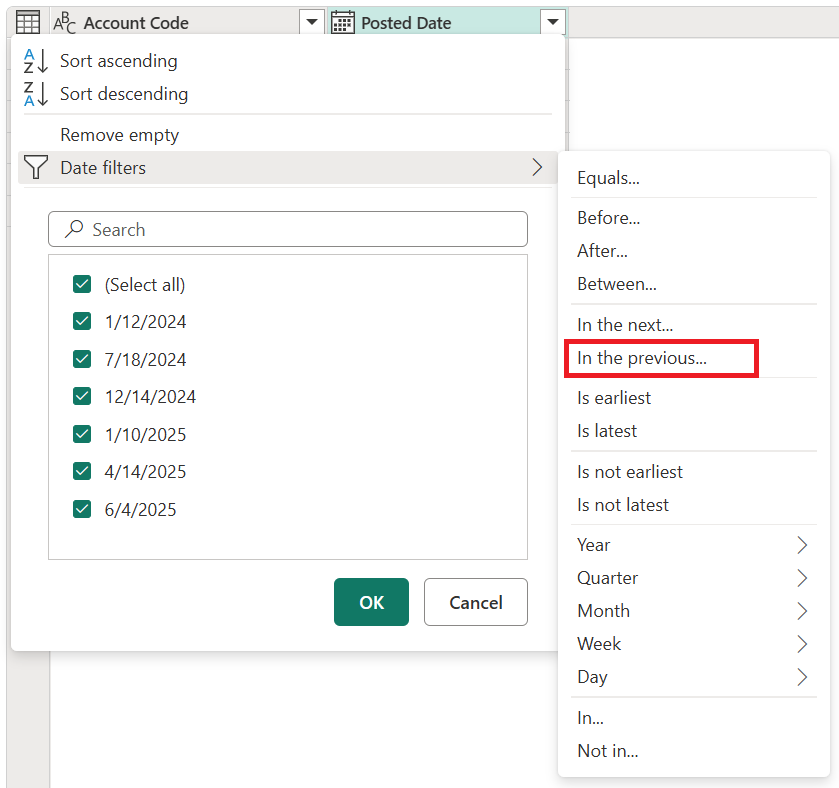The height and width of the screenshot is (788, 839).
Task: Uncheck the (Select all) checkbox
Action: (82, 284)
